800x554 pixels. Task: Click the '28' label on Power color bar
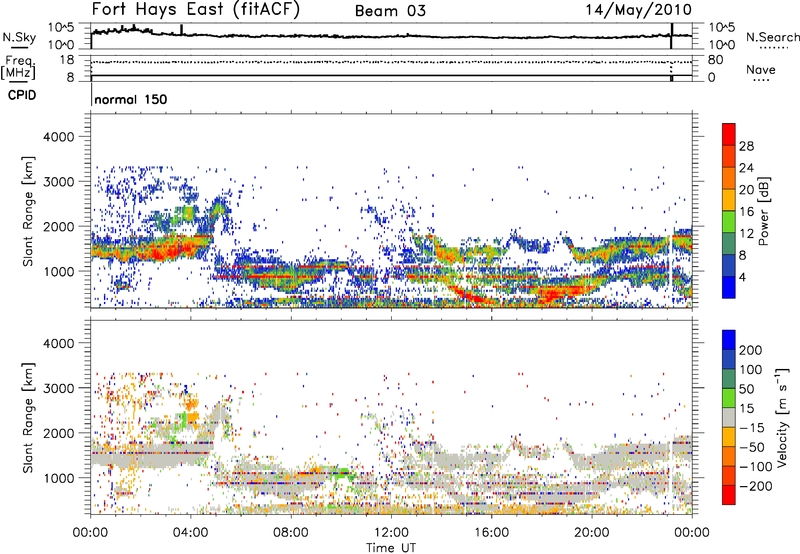click(x=746, y=146)
